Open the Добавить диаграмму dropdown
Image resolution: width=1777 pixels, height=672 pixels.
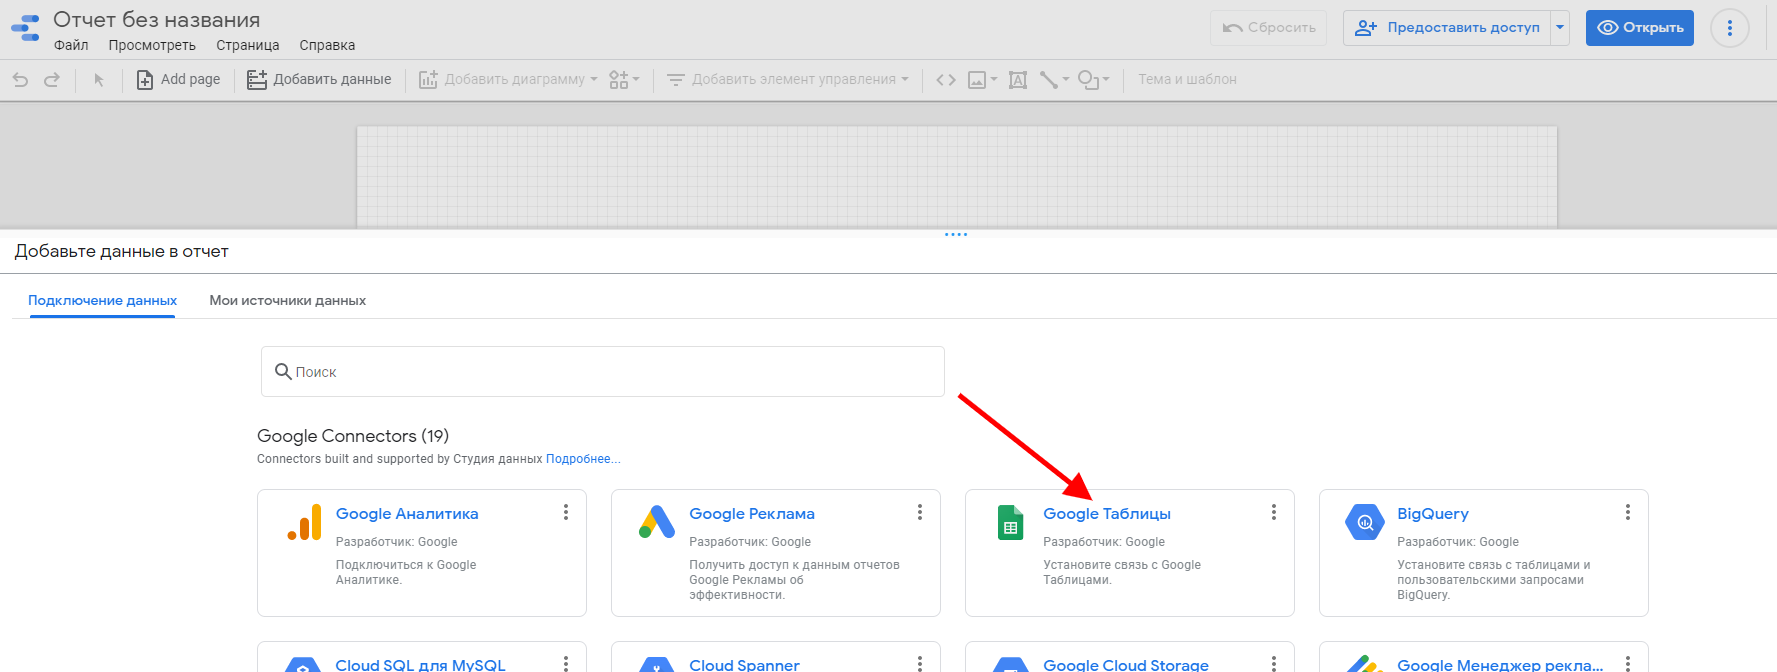(x=508, y=79)
